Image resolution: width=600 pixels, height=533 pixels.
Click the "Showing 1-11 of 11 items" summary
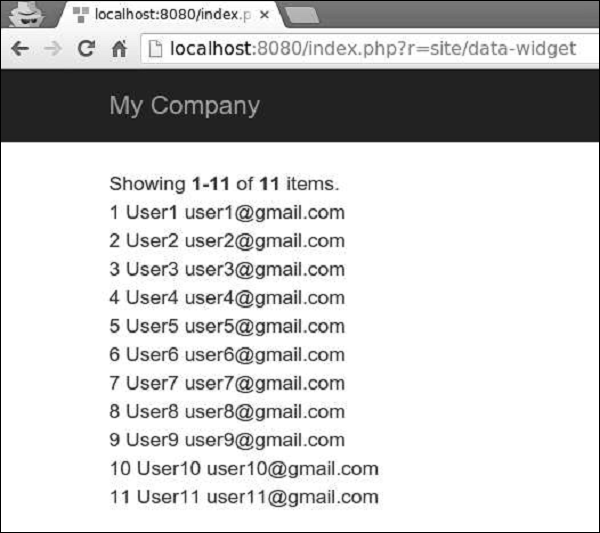tap(224, 184)
